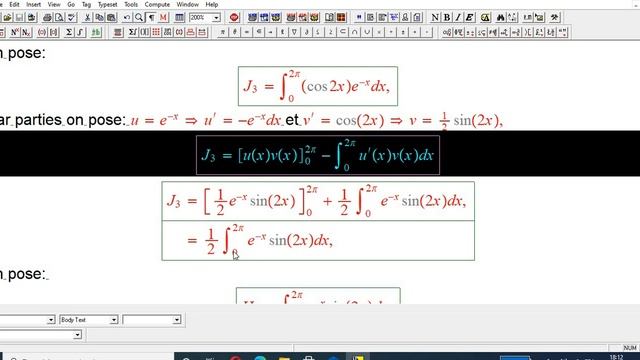The height and width of the screenshot is (360, 640).
Task: Click the equation line equal to half integral
Action: point(318,240)
